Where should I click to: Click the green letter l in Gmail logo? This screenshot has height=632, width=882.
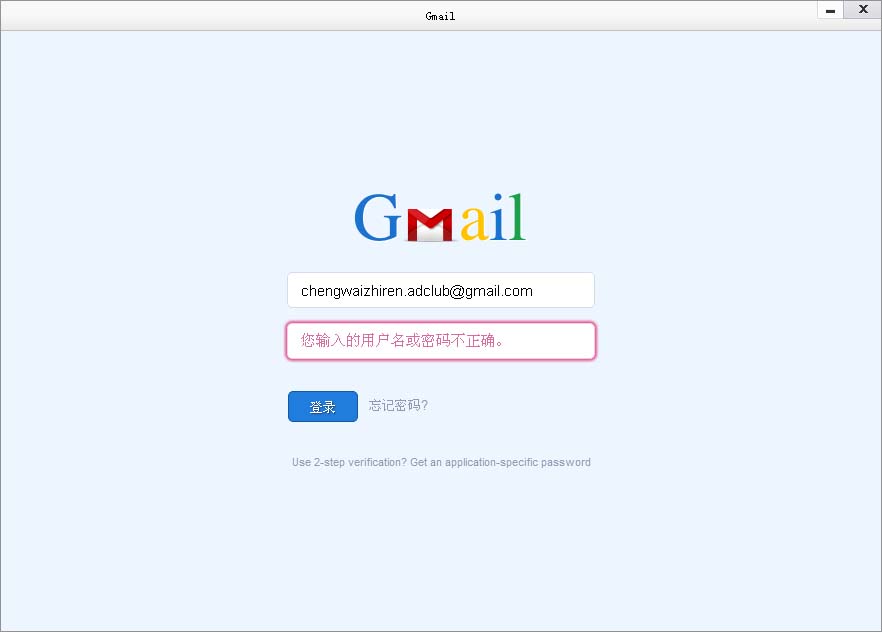point(518,217)
